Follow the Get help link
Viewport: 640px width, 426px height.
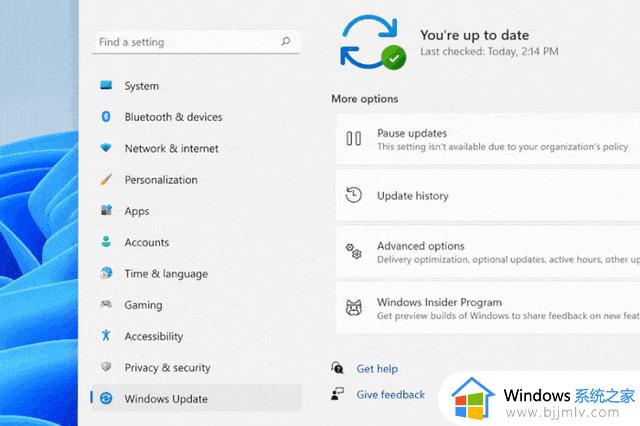click(x=377, y=368)
